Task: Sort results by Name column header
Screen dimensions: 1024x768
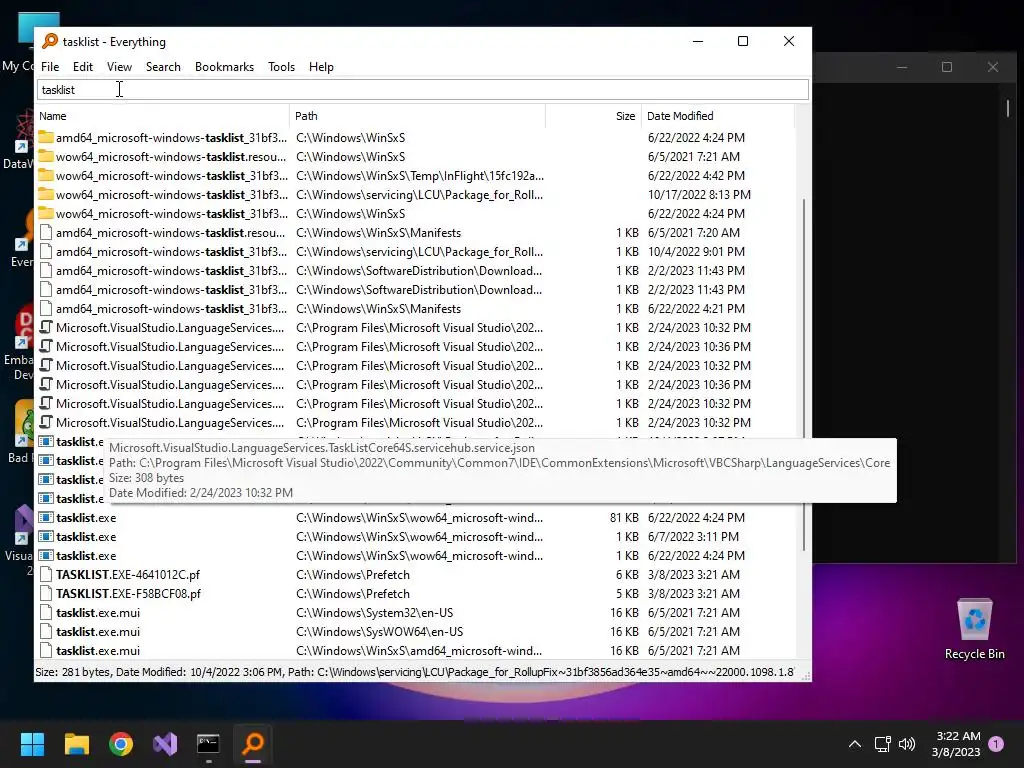Action: coord(163,116)
